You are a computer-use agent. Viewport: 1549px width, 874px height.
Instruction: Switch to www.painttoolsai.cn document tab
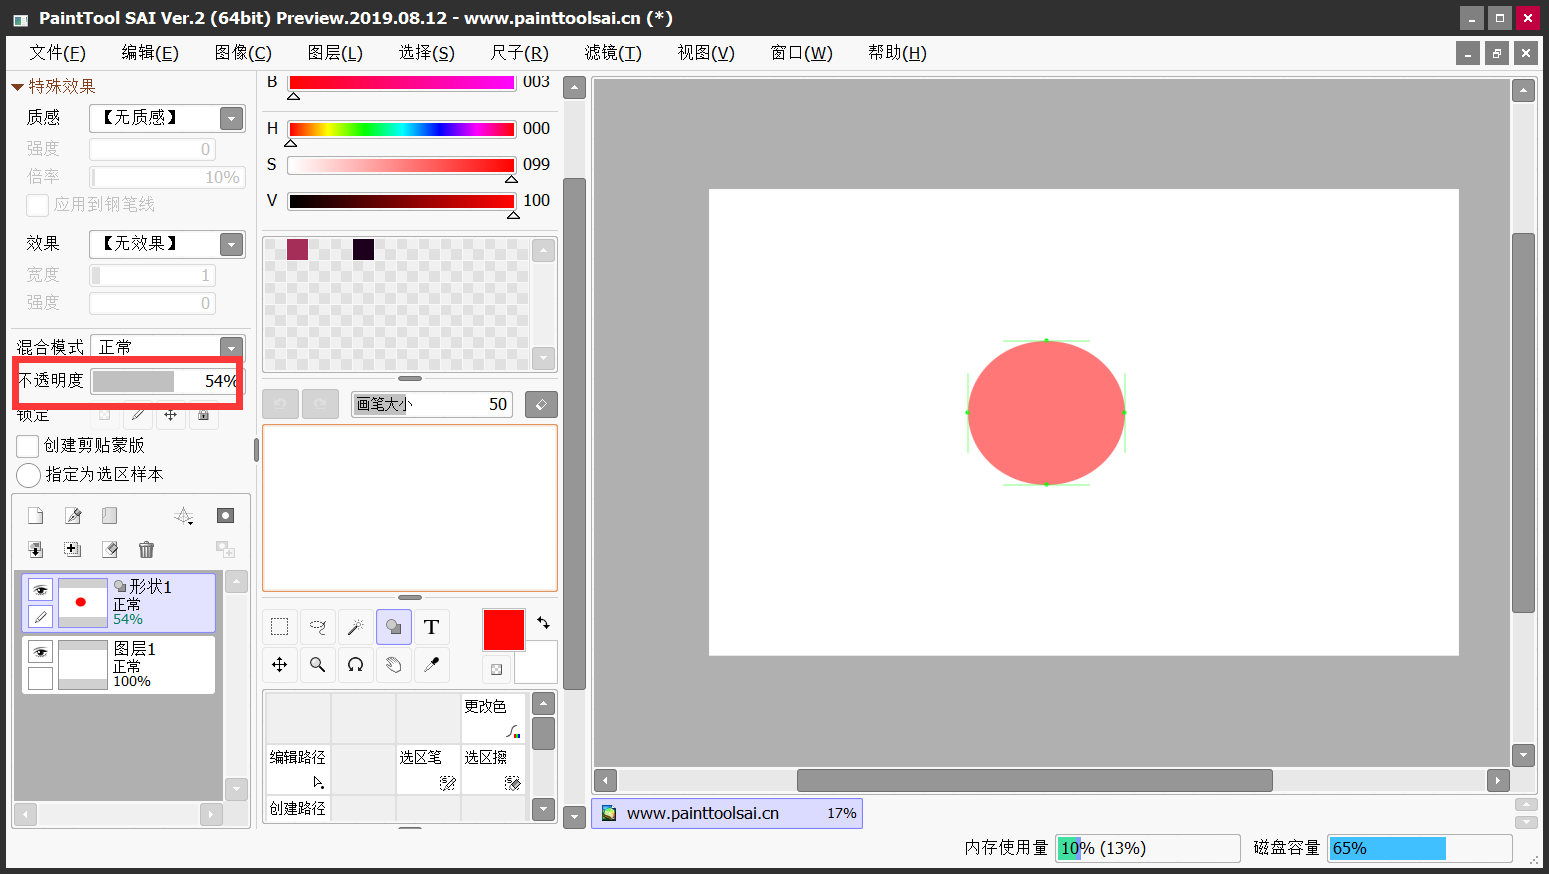coord(727,813)
